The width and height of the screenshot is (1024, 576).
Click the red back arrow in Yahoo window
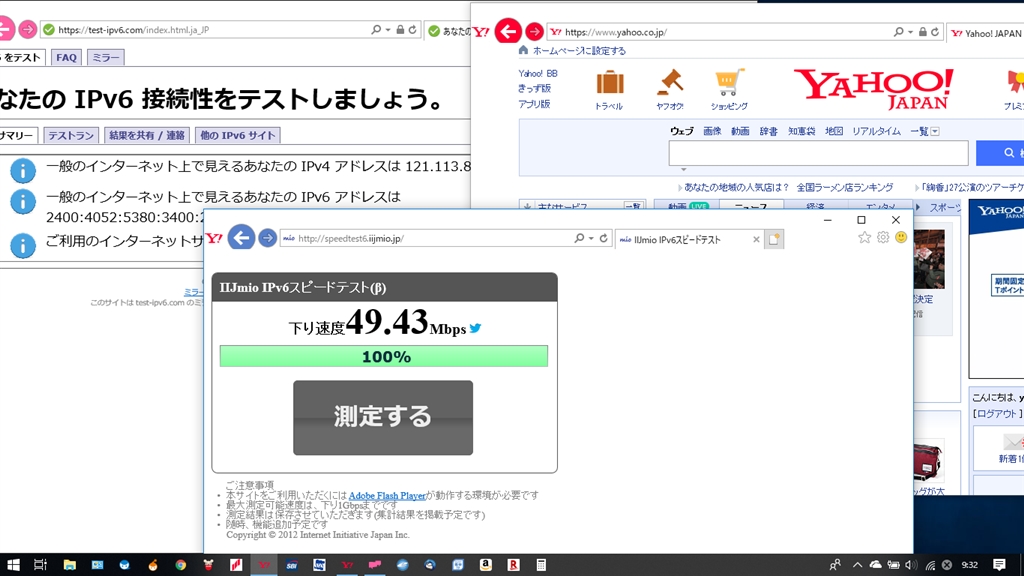click(508, 31)
